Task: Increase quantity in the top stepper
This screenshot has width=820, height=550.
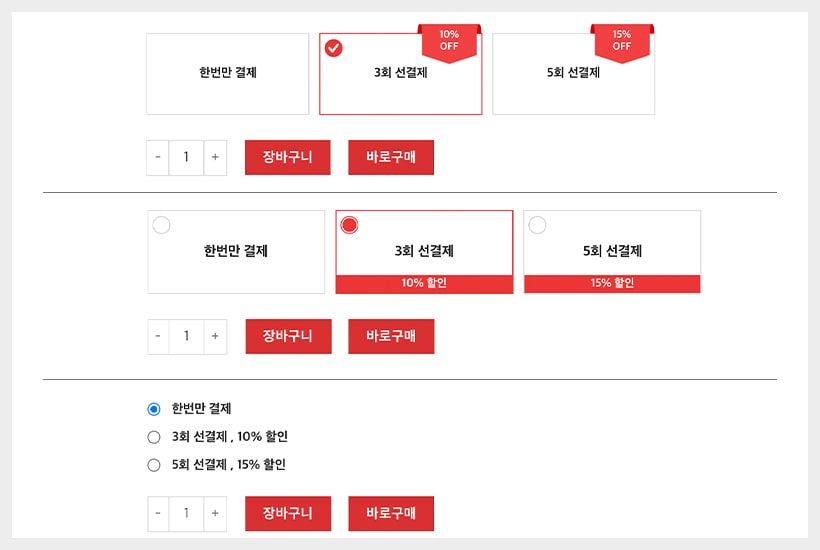Action: click(x=215, y=158)
